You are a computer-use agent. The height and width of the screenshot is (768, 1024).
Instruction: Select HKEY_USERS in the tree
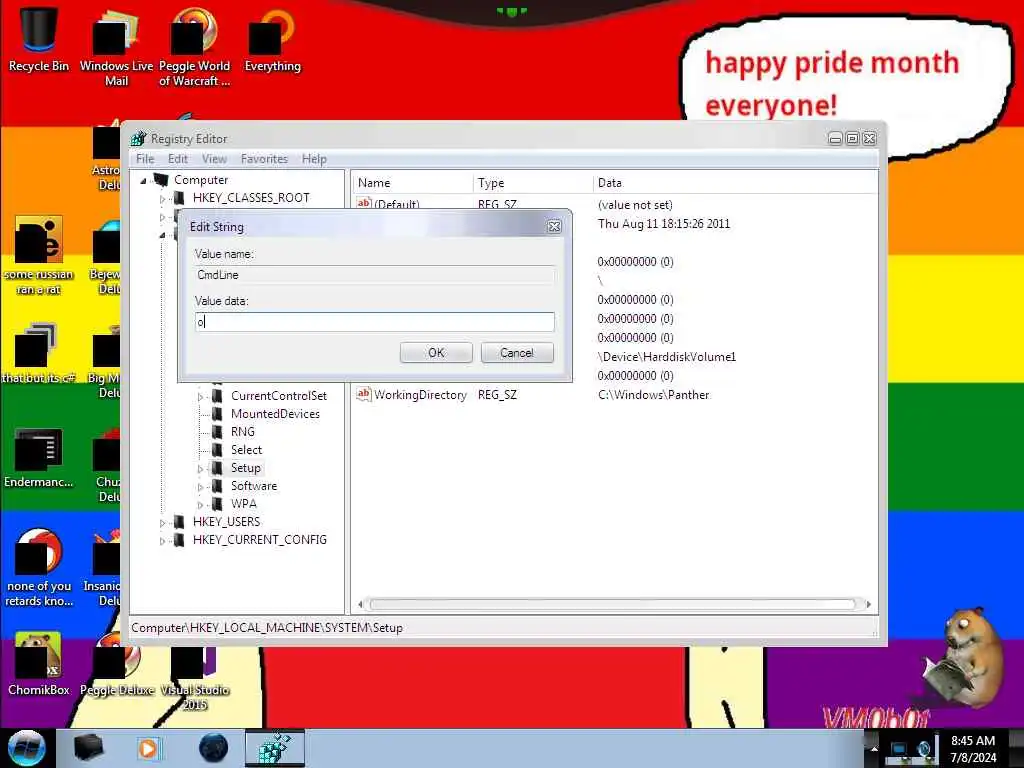pyautogui.click(x=226, y=522)
